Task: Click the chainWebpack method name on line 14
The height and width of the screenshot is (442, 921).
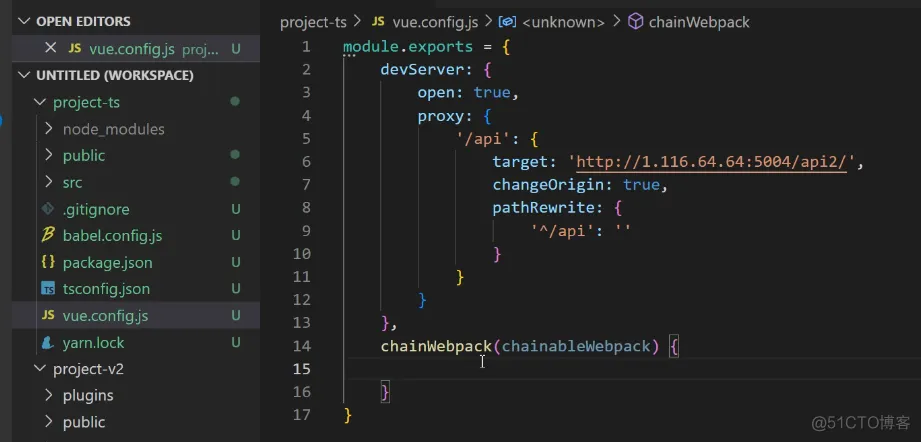Action: point(436,346)
